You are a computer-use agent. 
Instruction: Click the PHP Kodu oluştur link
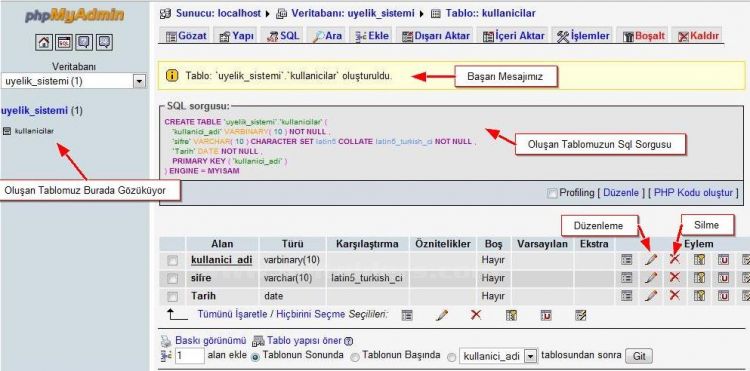pos(693,193)
